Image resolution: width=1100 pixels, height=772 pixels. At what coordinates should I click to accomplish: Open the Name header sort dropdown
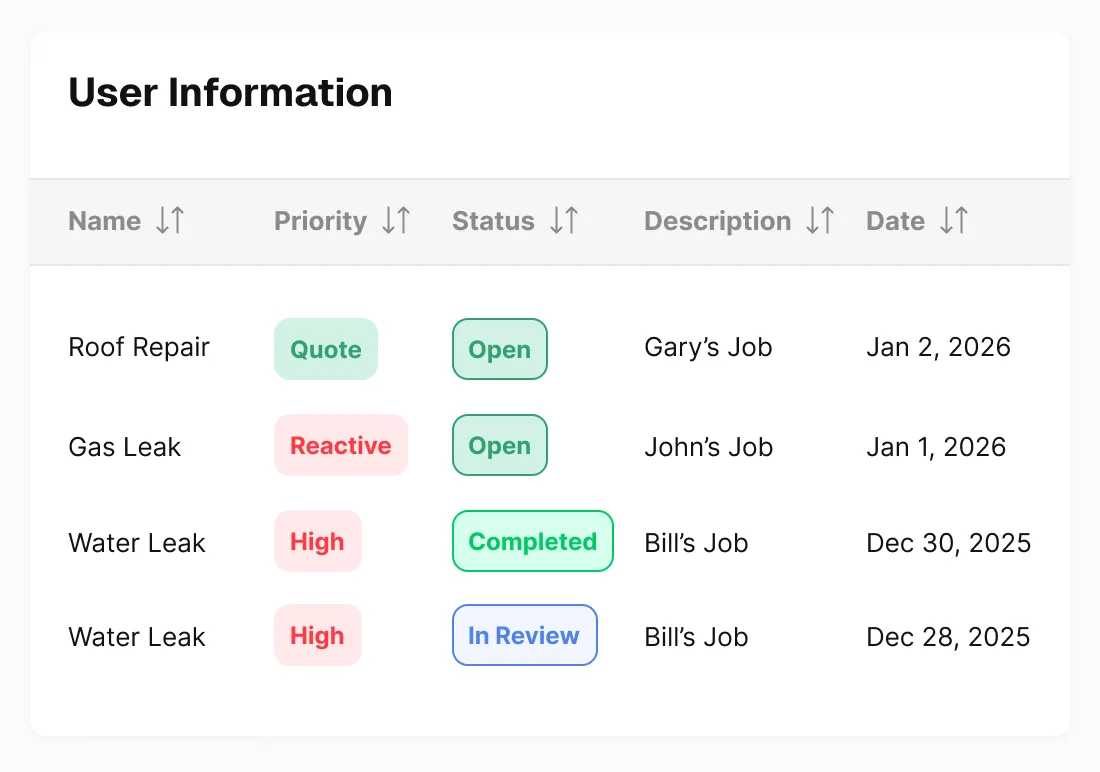tap(170, 221)
